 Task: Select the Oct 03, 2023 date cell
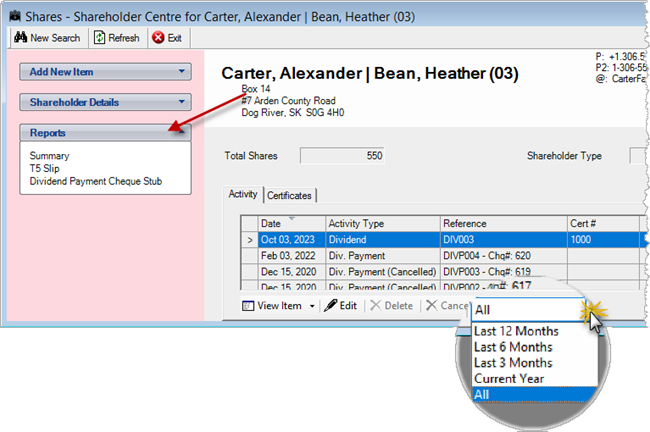(x=291, y=240)
